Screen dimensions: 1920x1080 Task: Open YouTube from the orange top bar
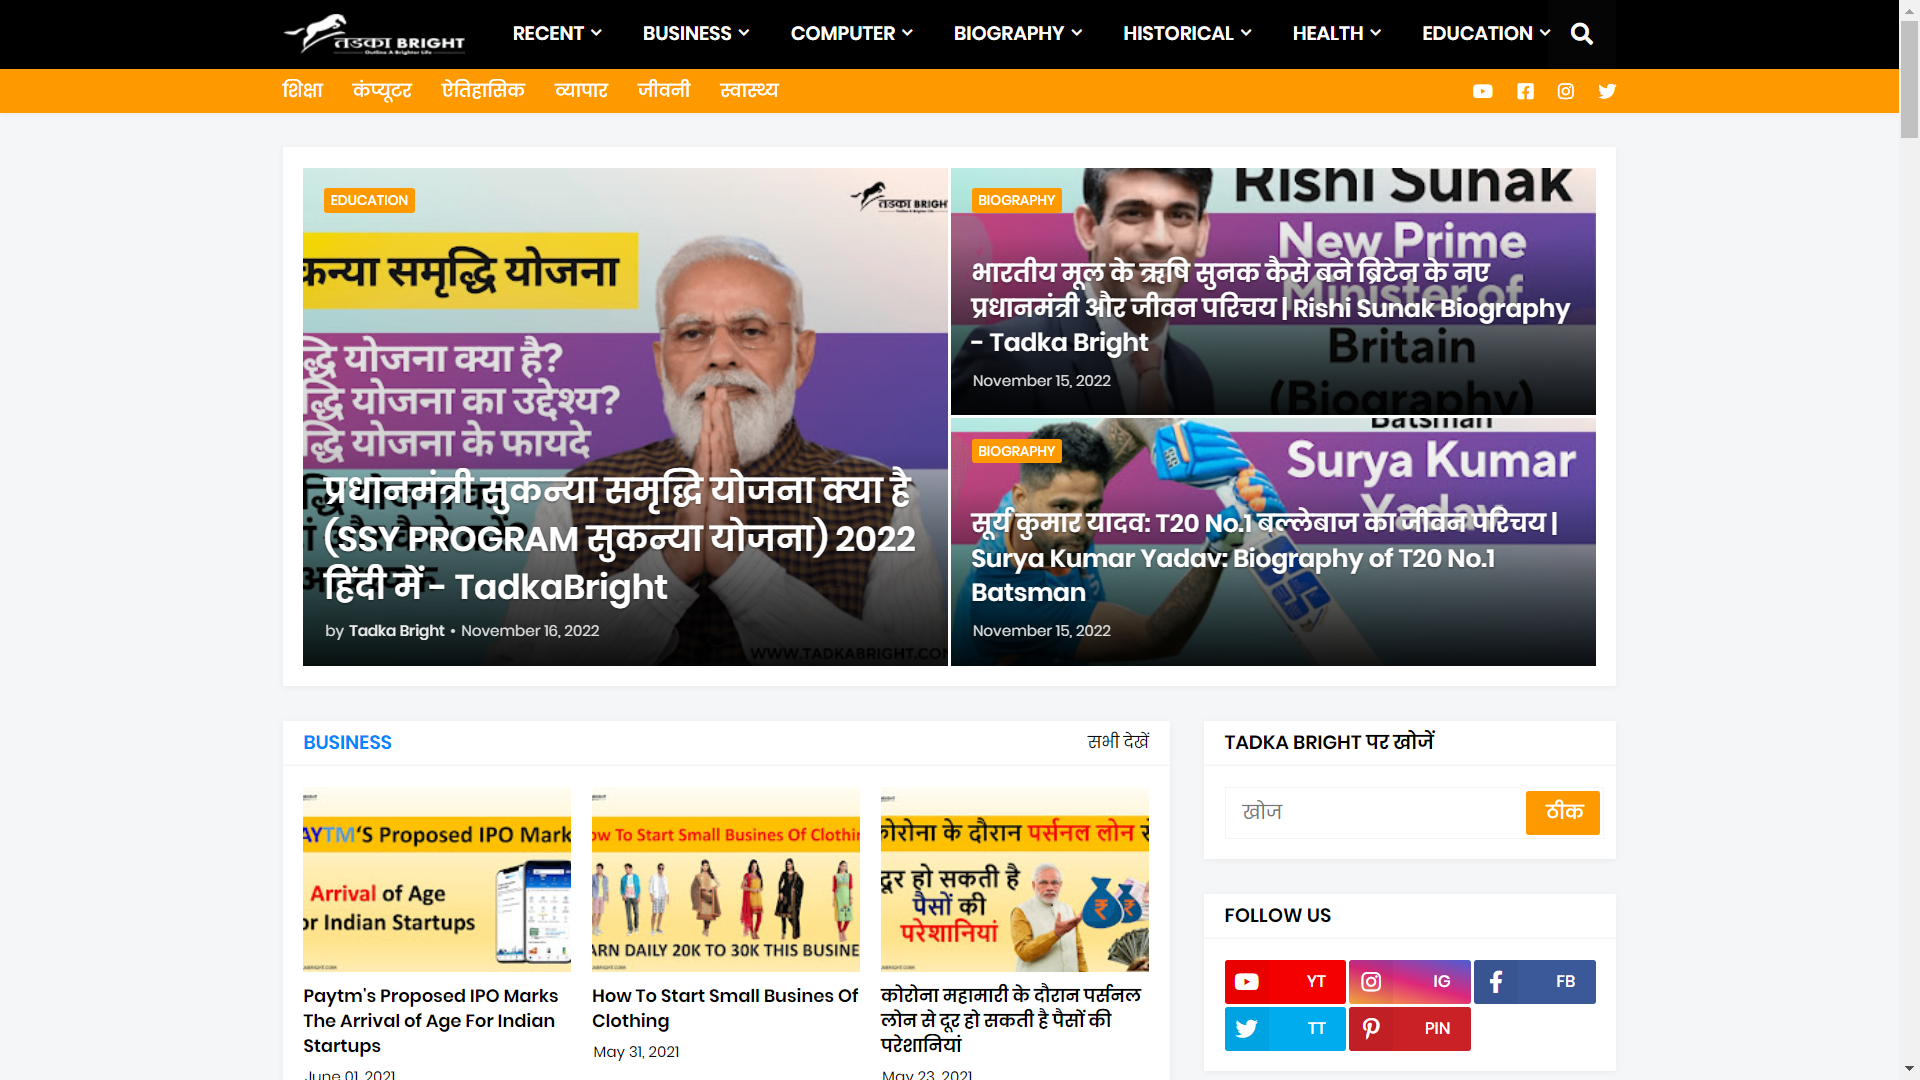1483,91
